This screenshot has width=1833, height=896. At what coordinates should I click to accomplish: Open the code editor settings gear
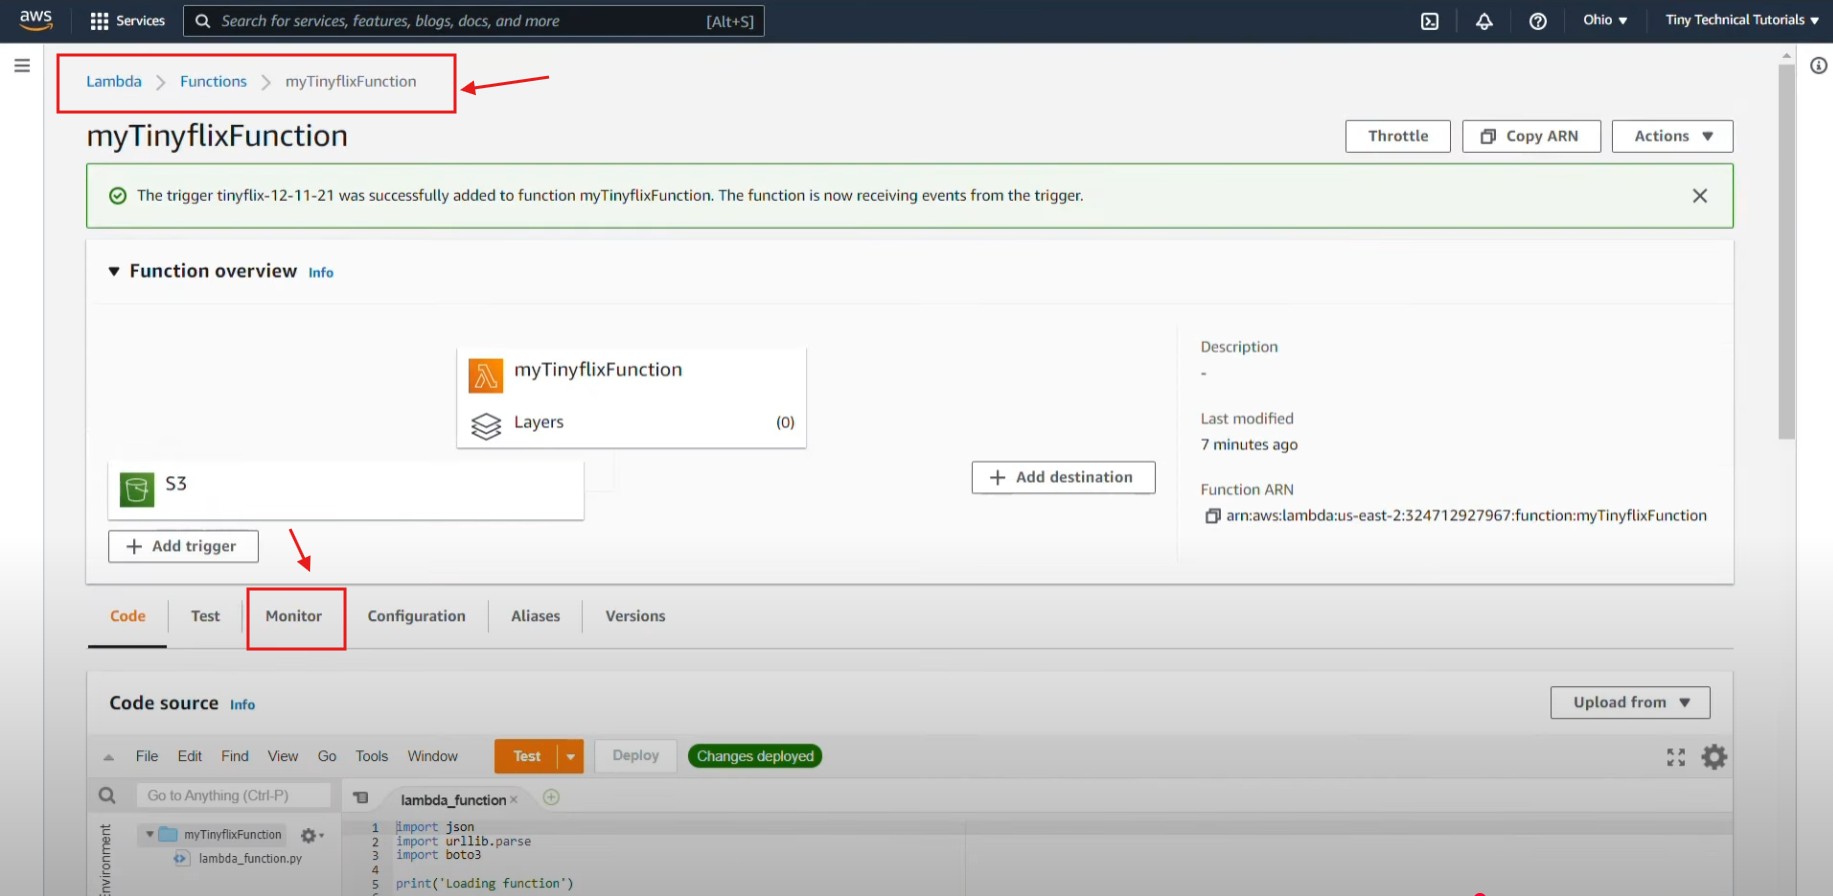pyautogui.click(x=1714, y=757)
